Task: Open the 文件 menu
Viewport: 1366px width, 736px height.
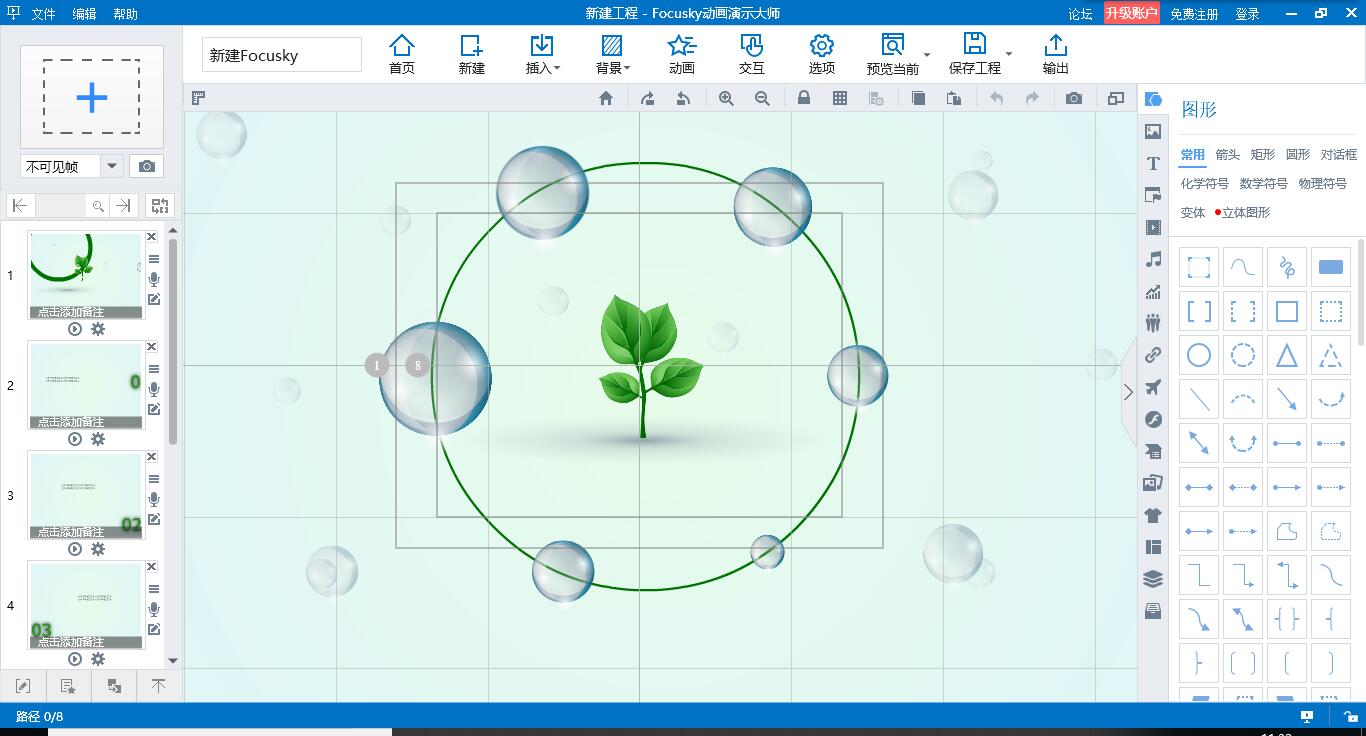Action: (43, 14)
